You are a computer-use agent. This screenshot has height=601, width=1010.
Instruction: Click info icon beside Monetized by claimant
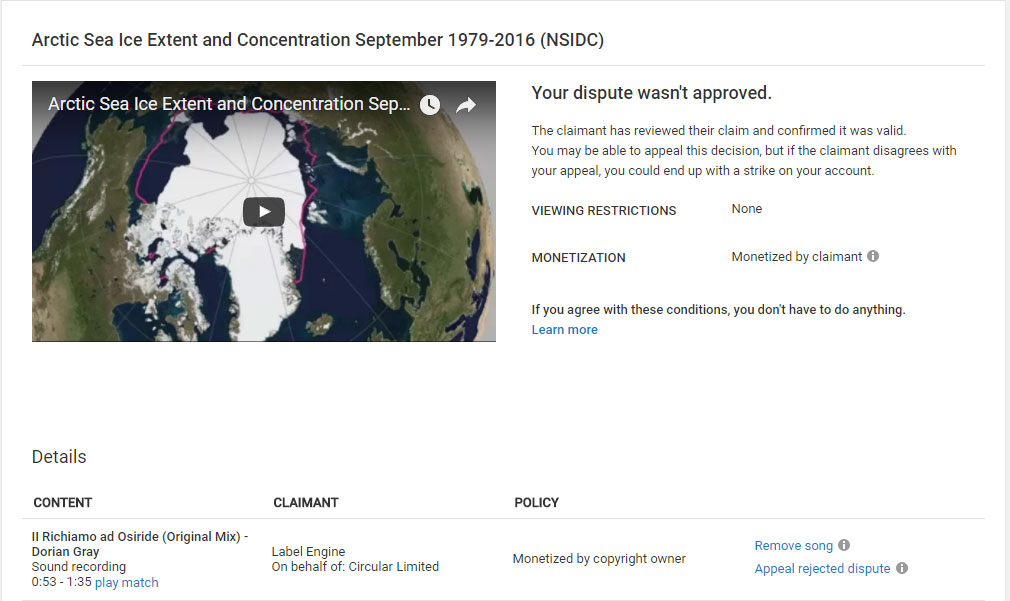tap(873, 256)
